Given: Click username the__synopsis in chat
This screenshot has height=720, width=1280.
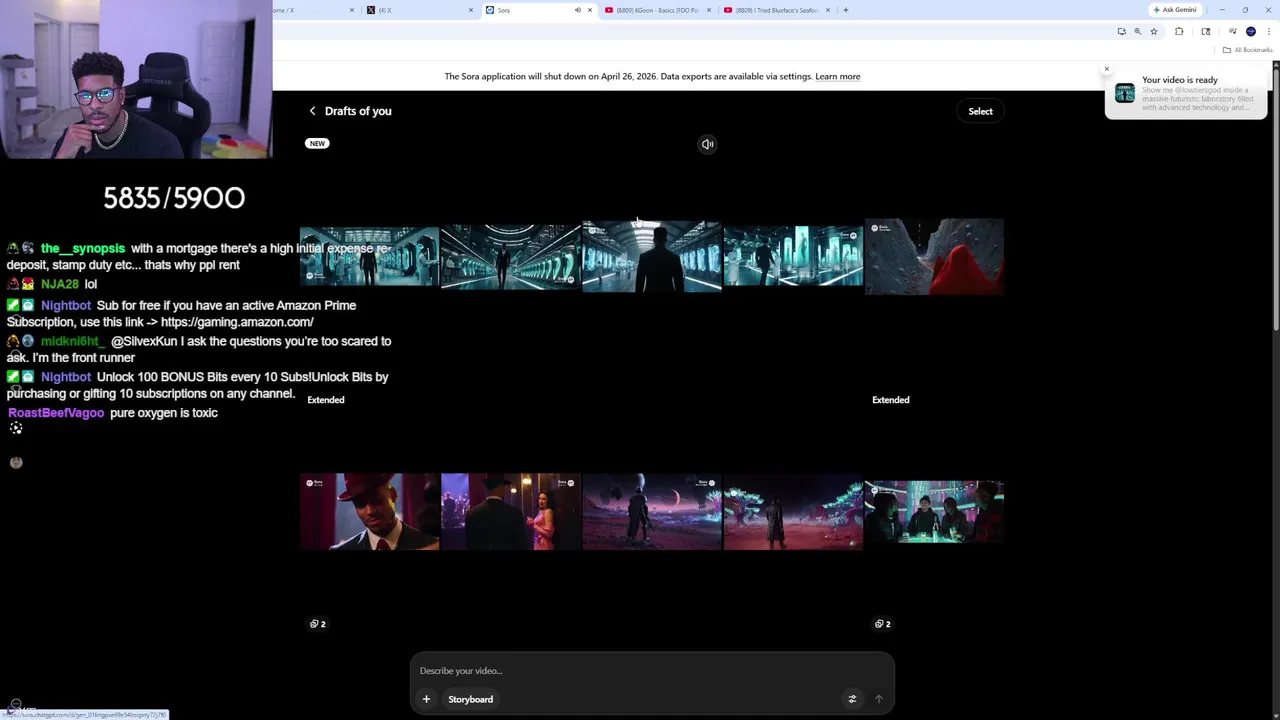Looking at the screenshot, I should [83, 248].
